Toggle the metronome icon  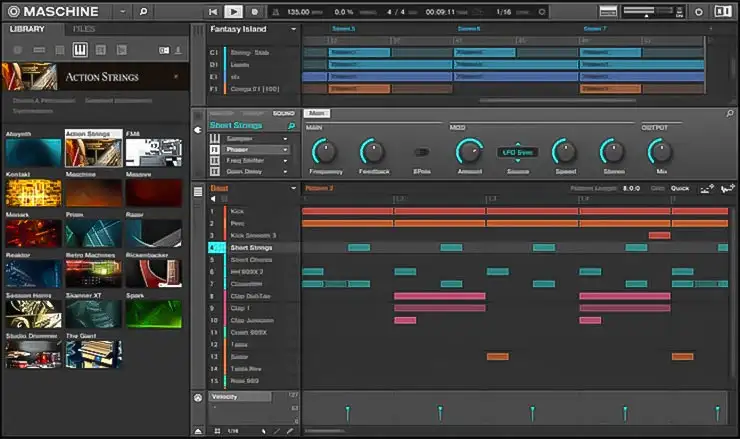tap(276, 12)
